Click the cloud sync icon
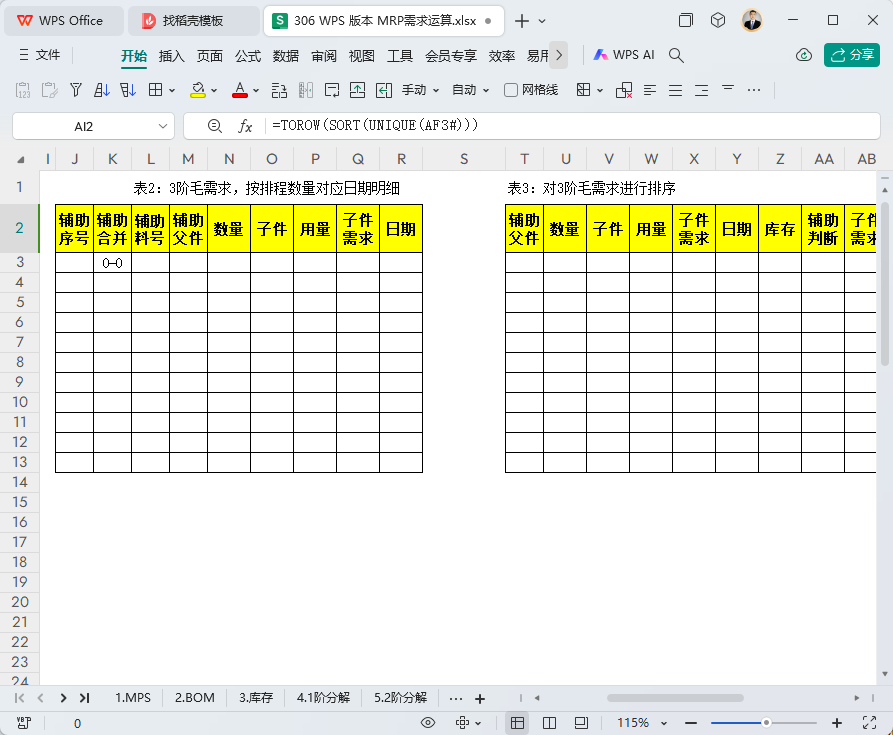 click(804, 55)
